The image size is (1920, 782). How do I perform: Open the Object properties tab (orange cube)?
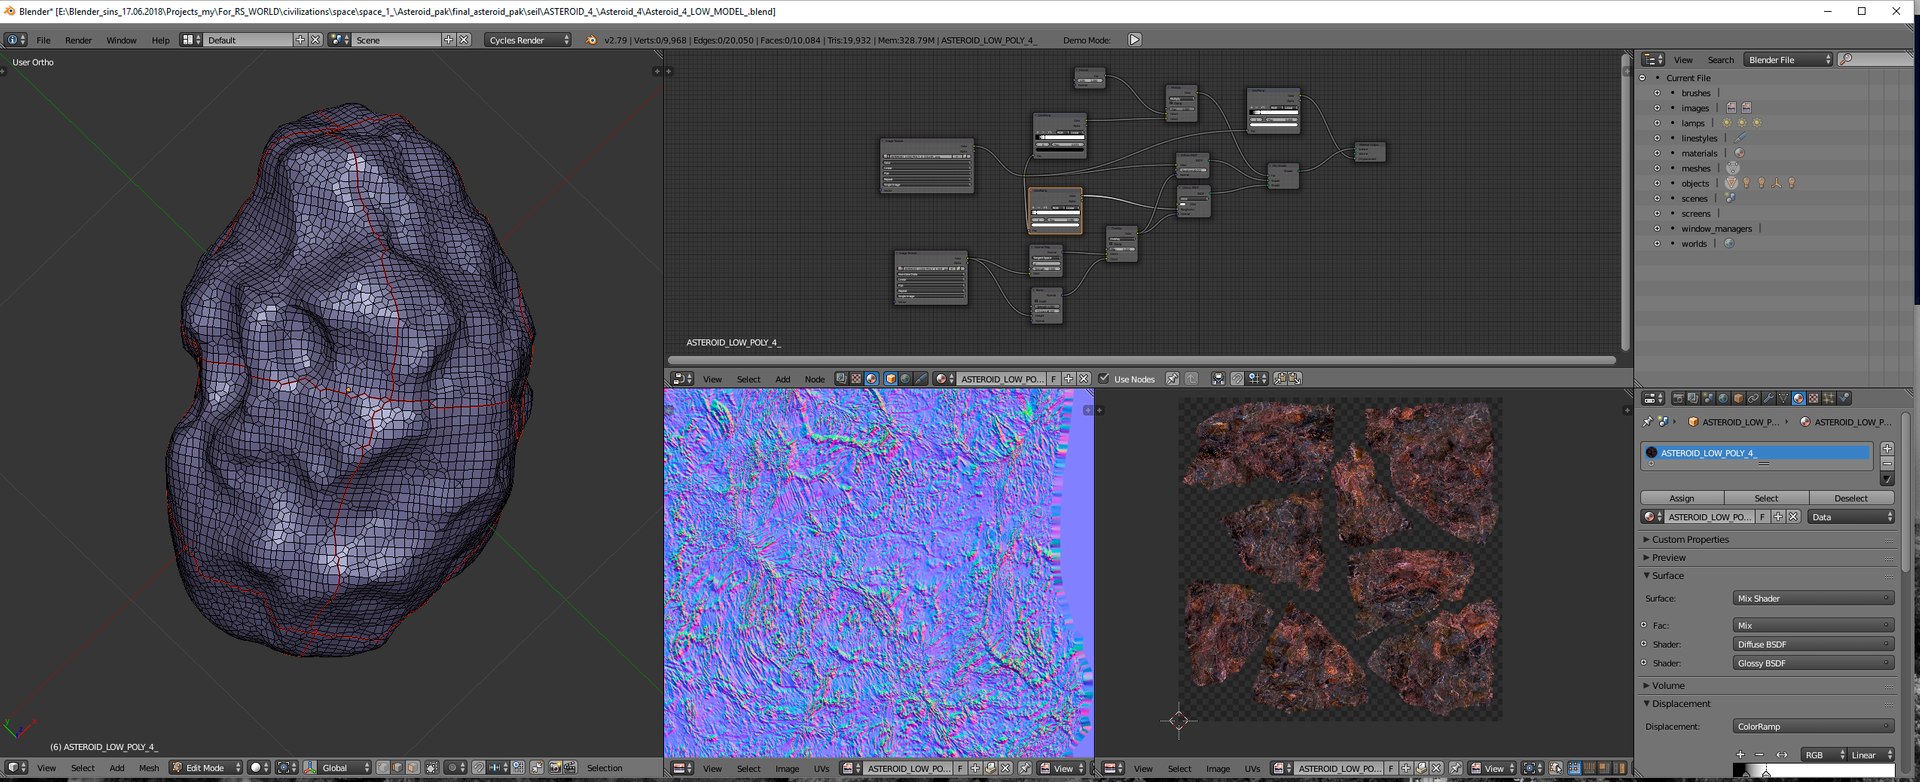(1738, 398)
